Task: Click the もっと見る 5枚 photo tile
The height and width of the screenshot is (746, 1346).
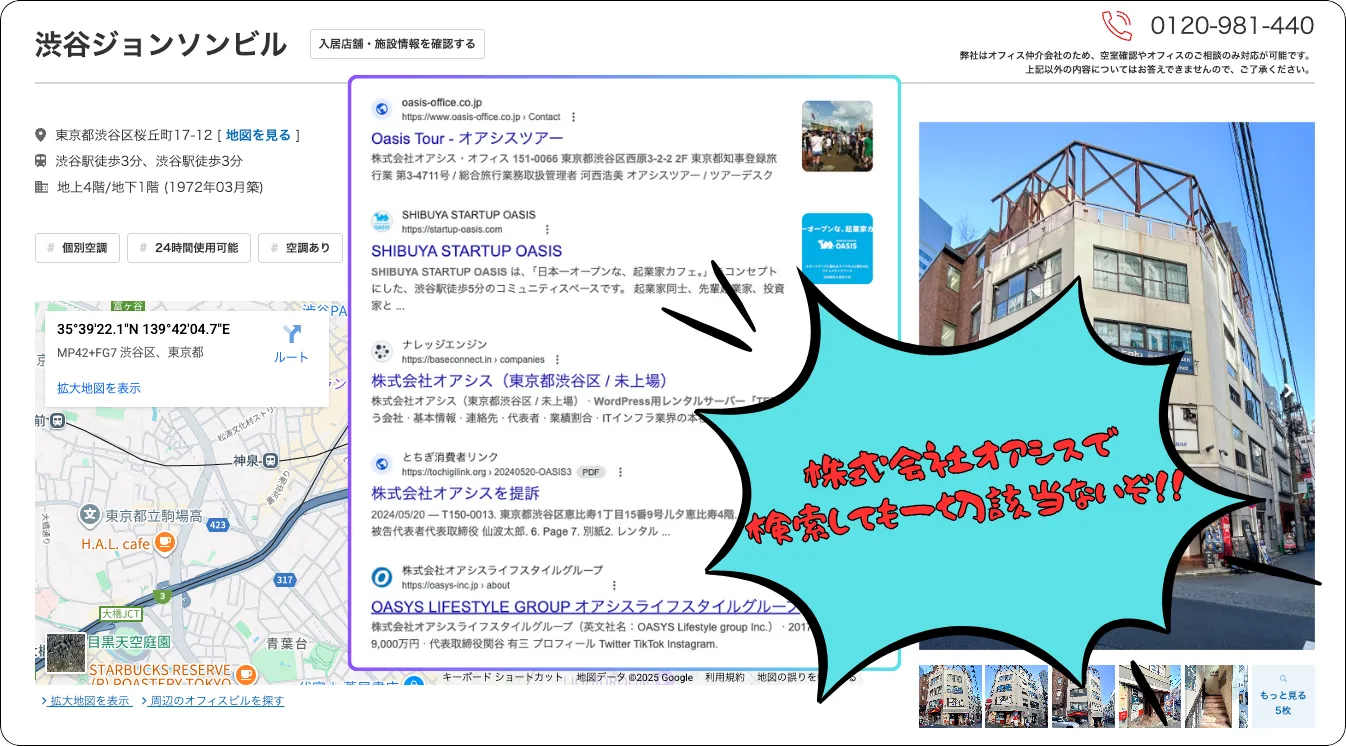Action: (x=1283, y=697)
